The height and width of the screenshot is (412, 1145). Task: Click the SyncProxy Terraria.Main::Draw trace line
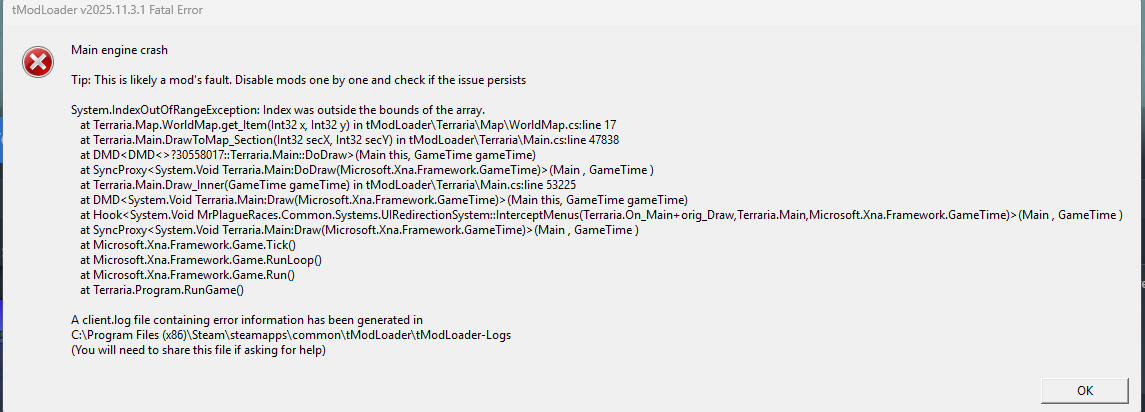(x=359, y=230)
